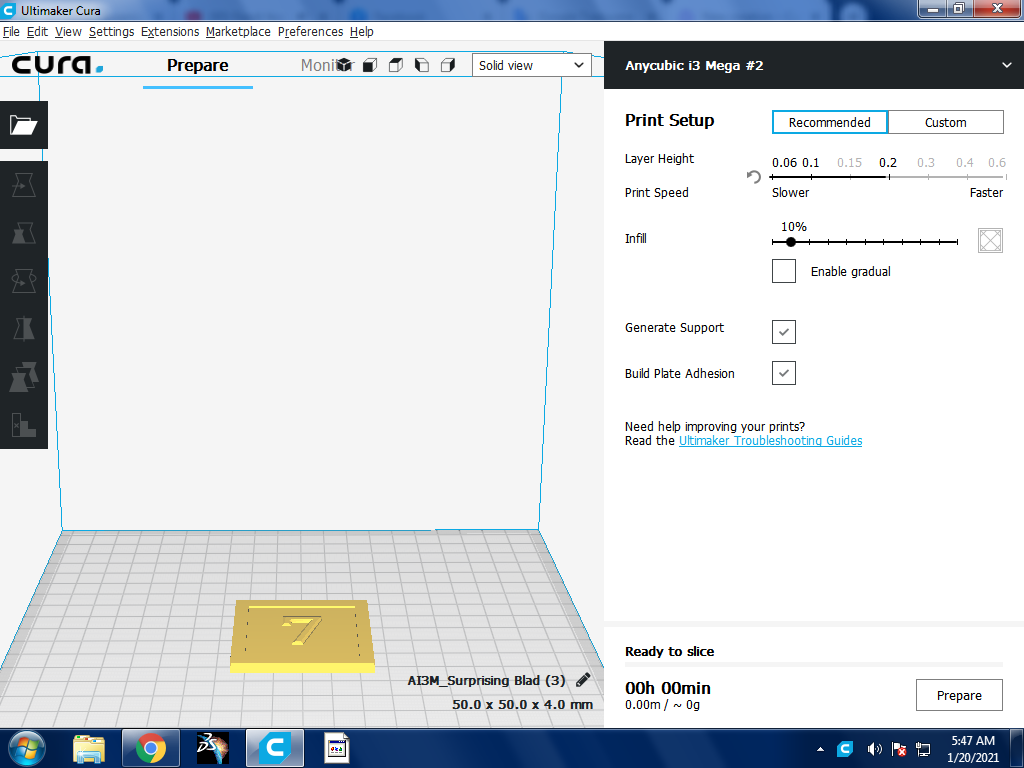Open the Solid view dropdown
The image size is (1024, 768).
pos(532,65)
